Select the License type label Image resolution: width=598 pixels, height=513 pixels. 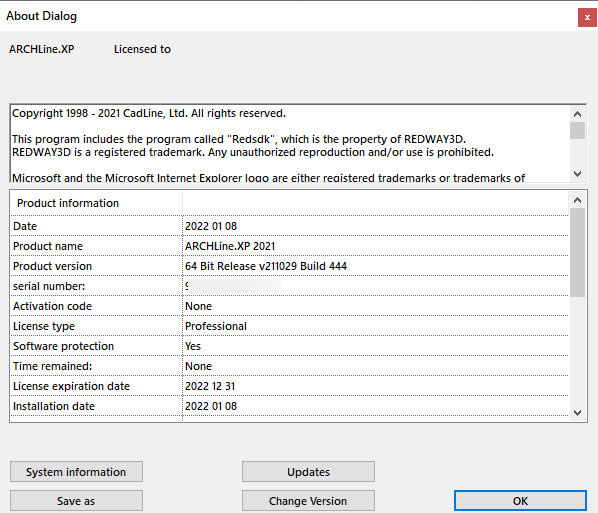(x=44, y=326)
